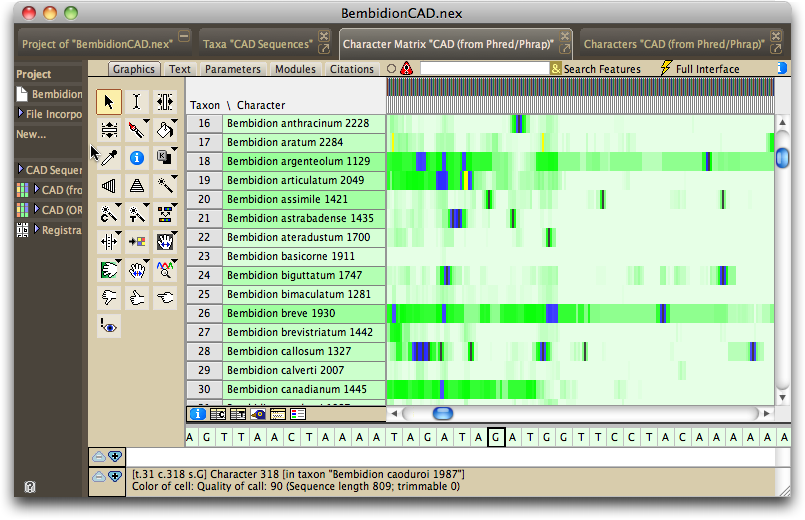Shrink the annotation area with minus button
This screenshot has height=520, width=805.
coord(99,456)
